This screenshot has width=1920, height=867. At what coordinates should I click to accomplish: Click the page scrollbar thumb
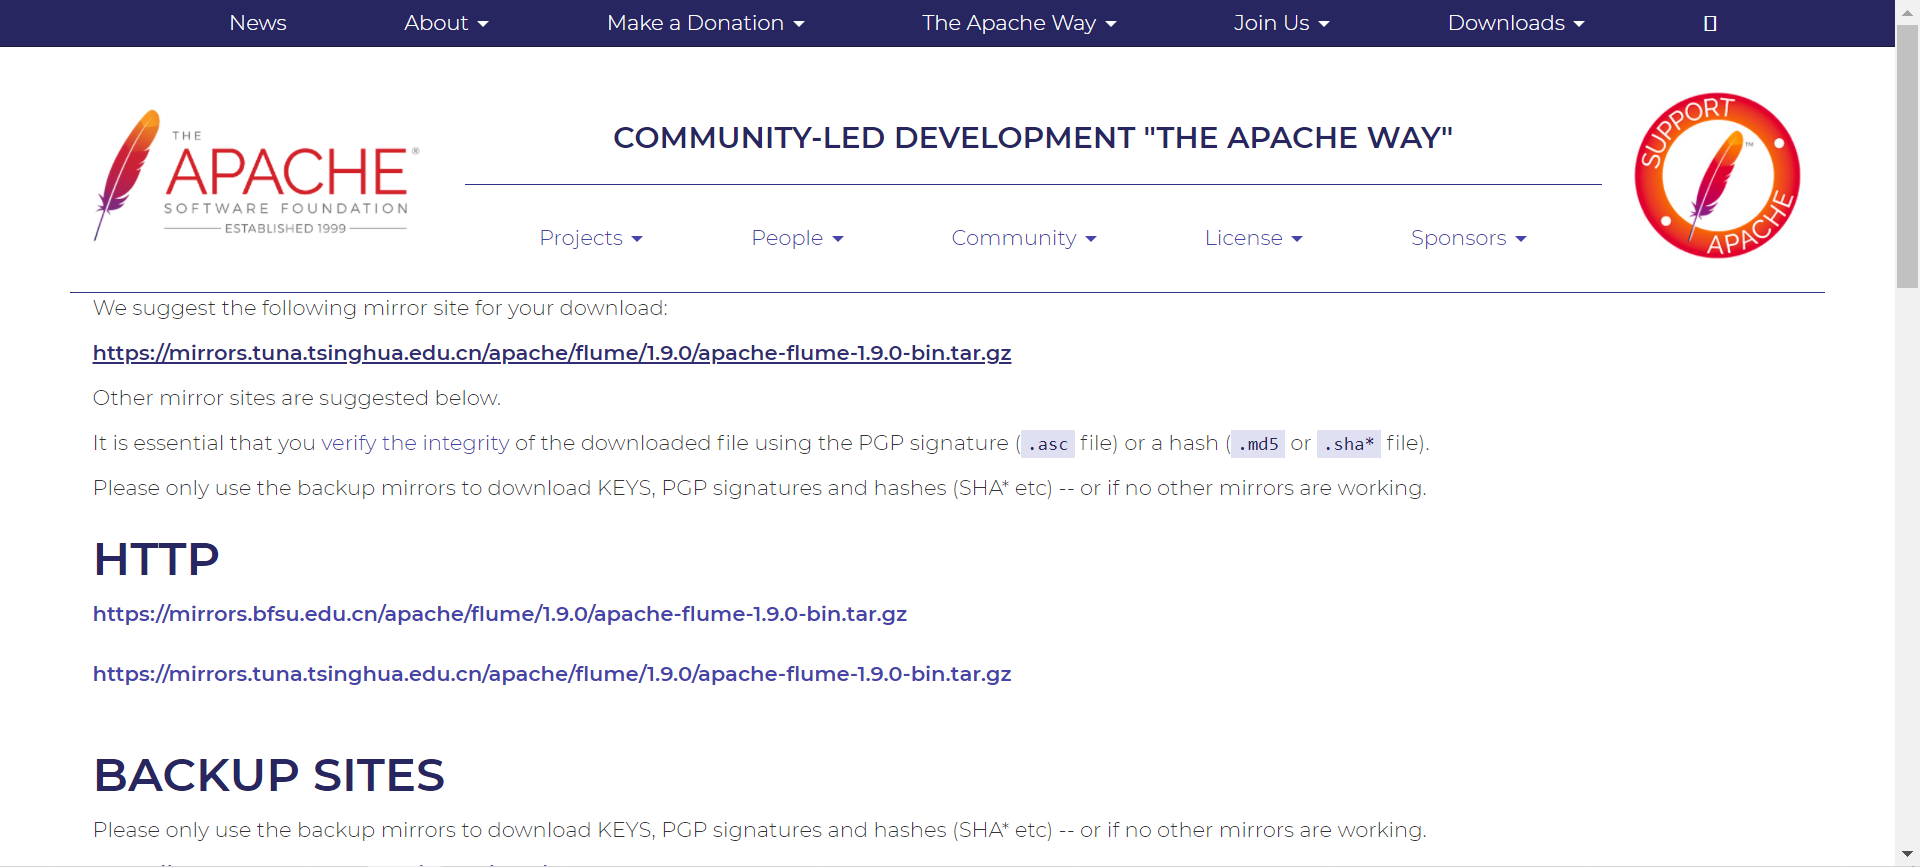pos(1907,155)
